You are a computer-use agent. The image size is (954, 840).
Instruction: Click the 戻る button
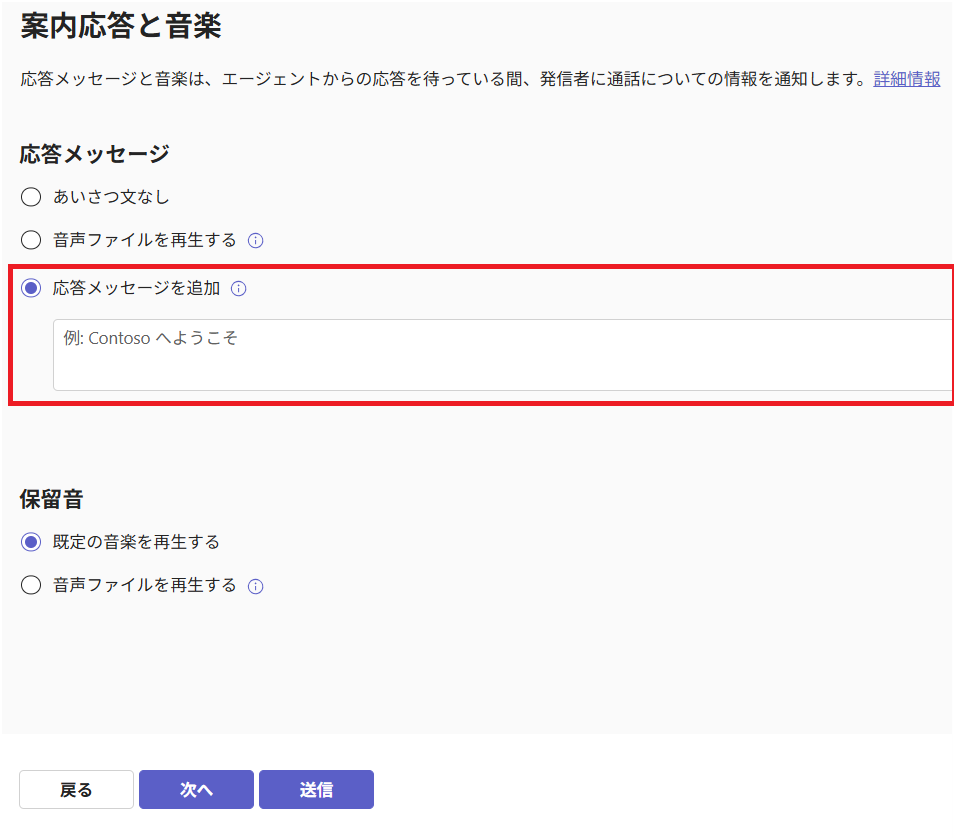point(76,790)
